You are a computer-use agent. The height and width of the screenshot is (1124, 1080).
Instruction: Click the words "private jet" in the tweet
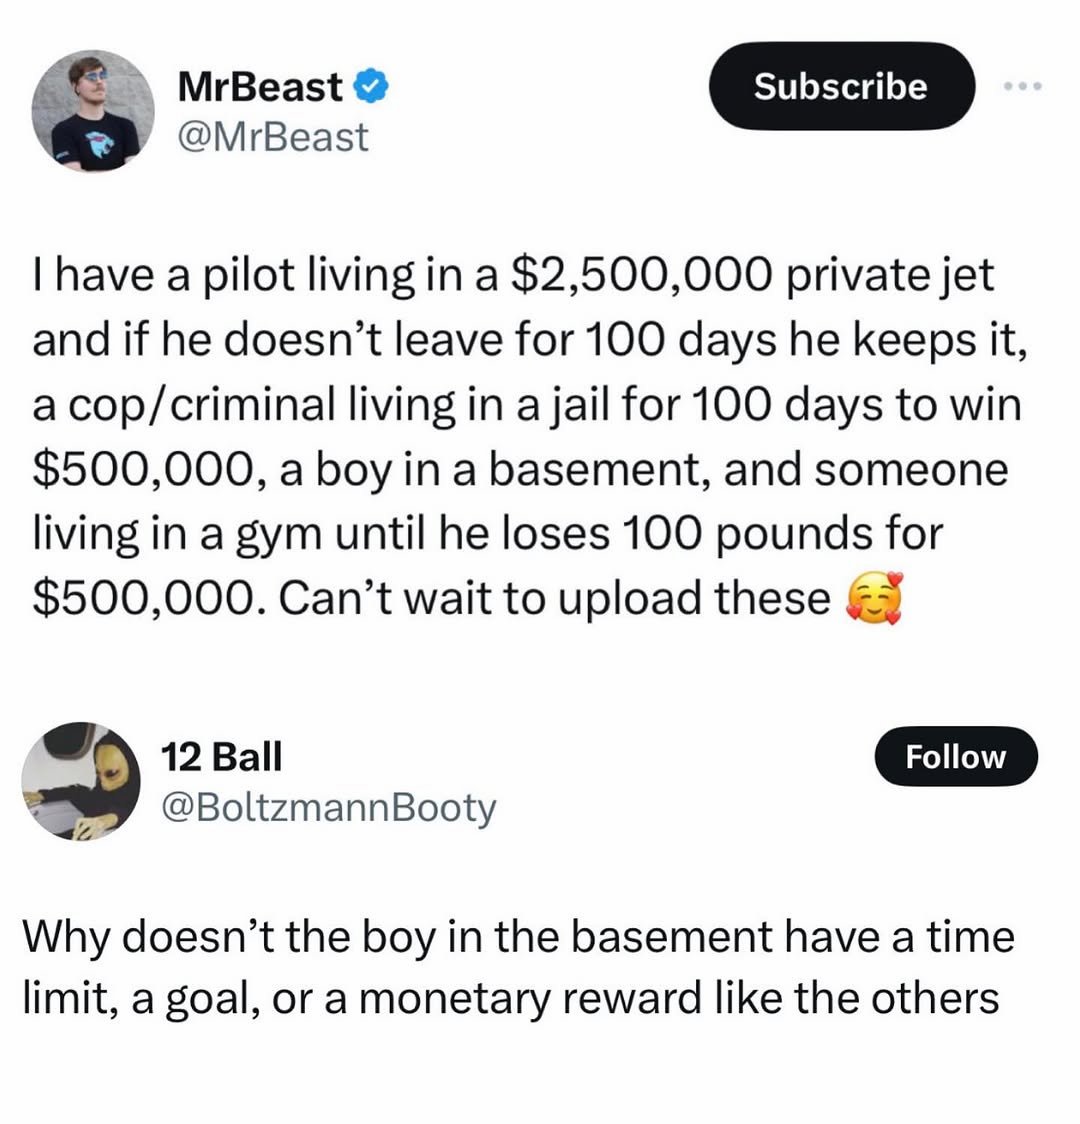(888, 276)
